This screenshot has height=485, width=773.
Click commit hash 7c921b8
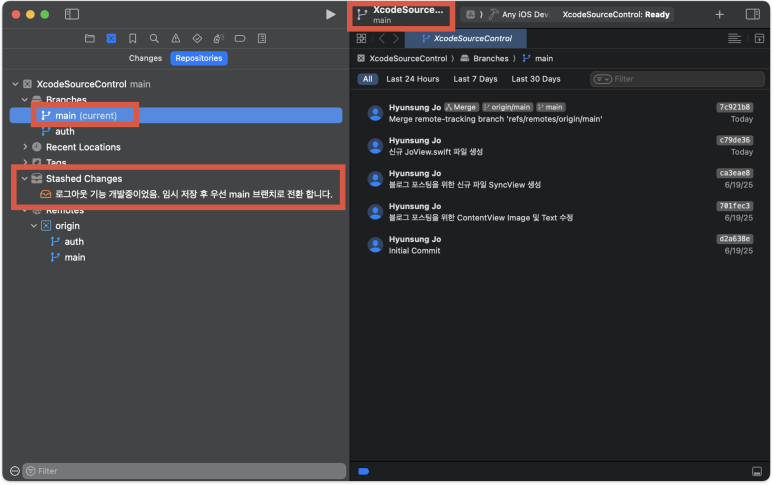[735, 107]
